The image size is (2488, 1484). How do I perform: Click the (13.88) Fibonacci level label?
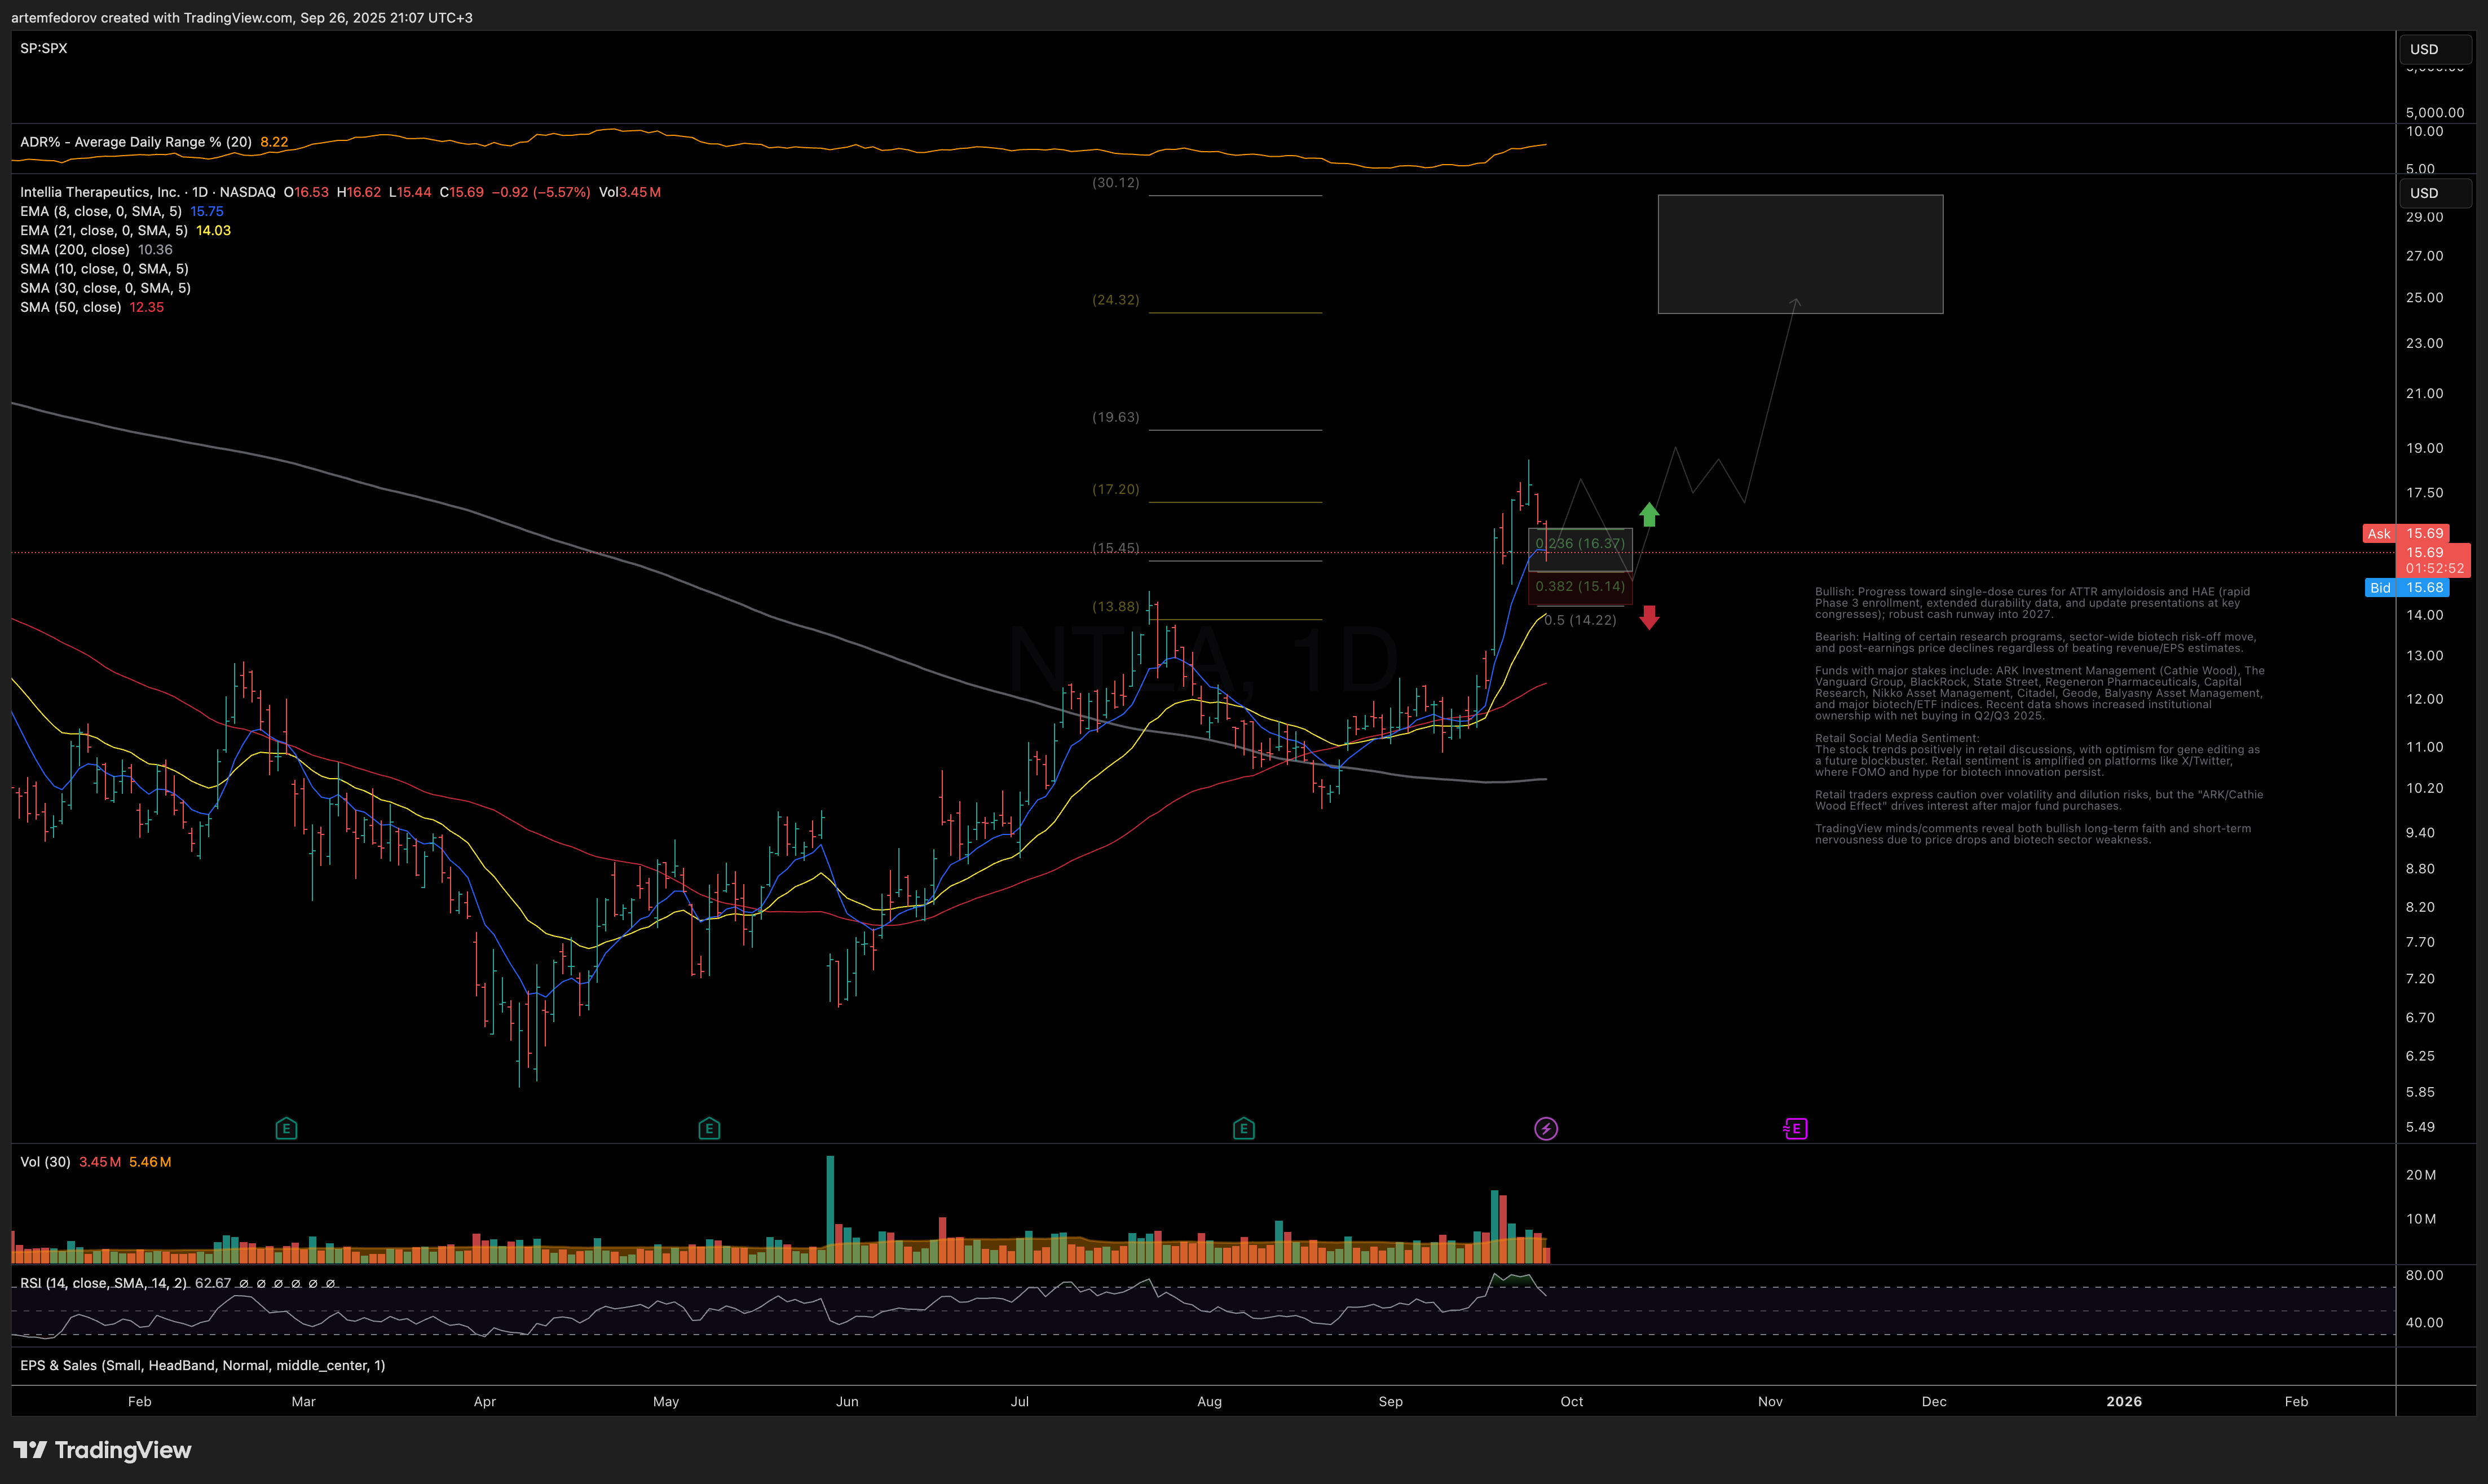coord(1115,606)
